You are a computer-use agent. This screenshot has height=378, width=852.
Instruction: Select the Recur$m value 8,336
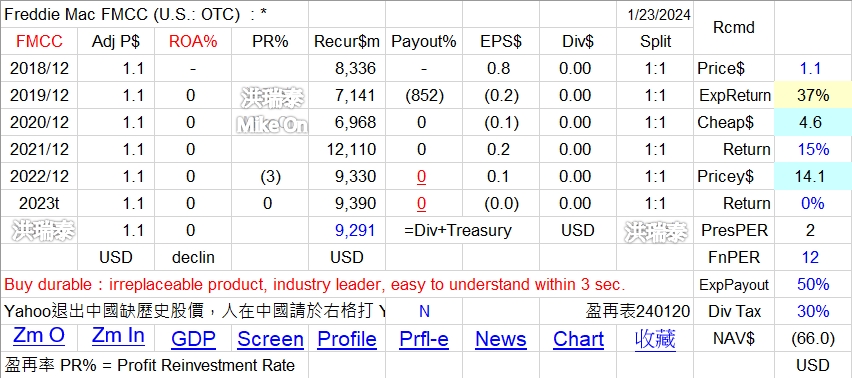click(347, 68)
